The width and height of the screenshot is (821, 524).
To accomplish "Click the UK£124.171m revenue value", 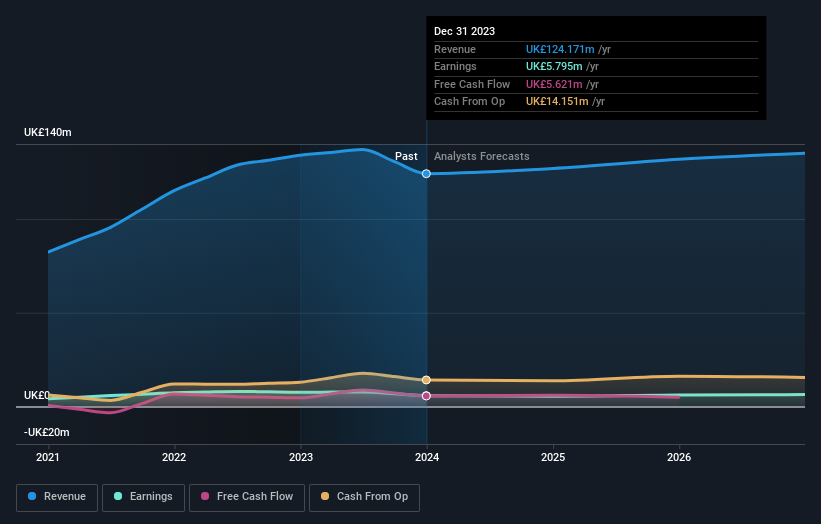I will (x=560, y=49).
